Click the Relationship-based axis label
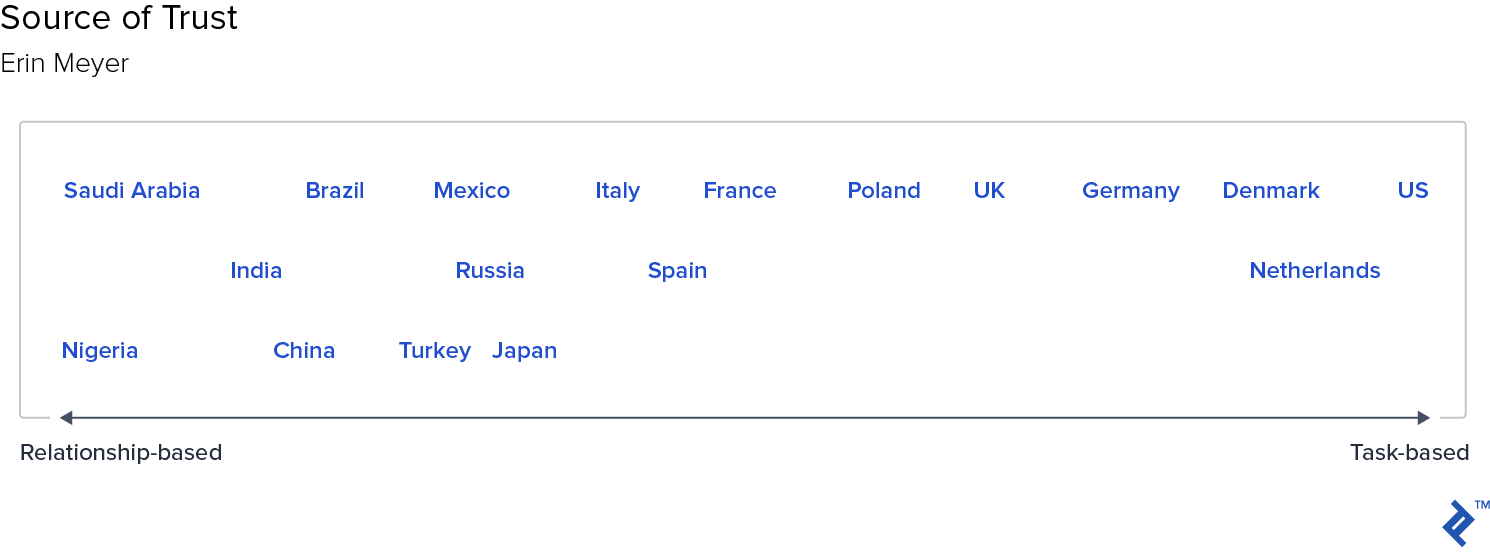Viewport: 1490px width, 558px height. click(121, 453)
